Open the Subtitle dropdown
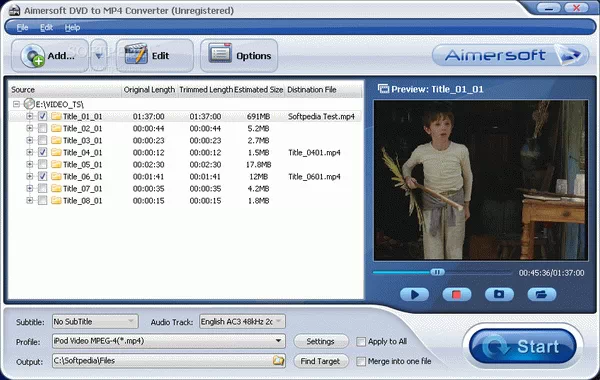The width and height of the screenshot is (600, 380). point(95,321)
